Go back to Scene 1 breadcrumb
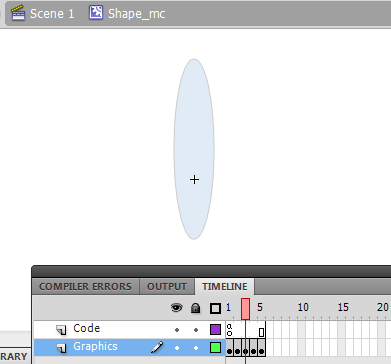 pos(52,14)
